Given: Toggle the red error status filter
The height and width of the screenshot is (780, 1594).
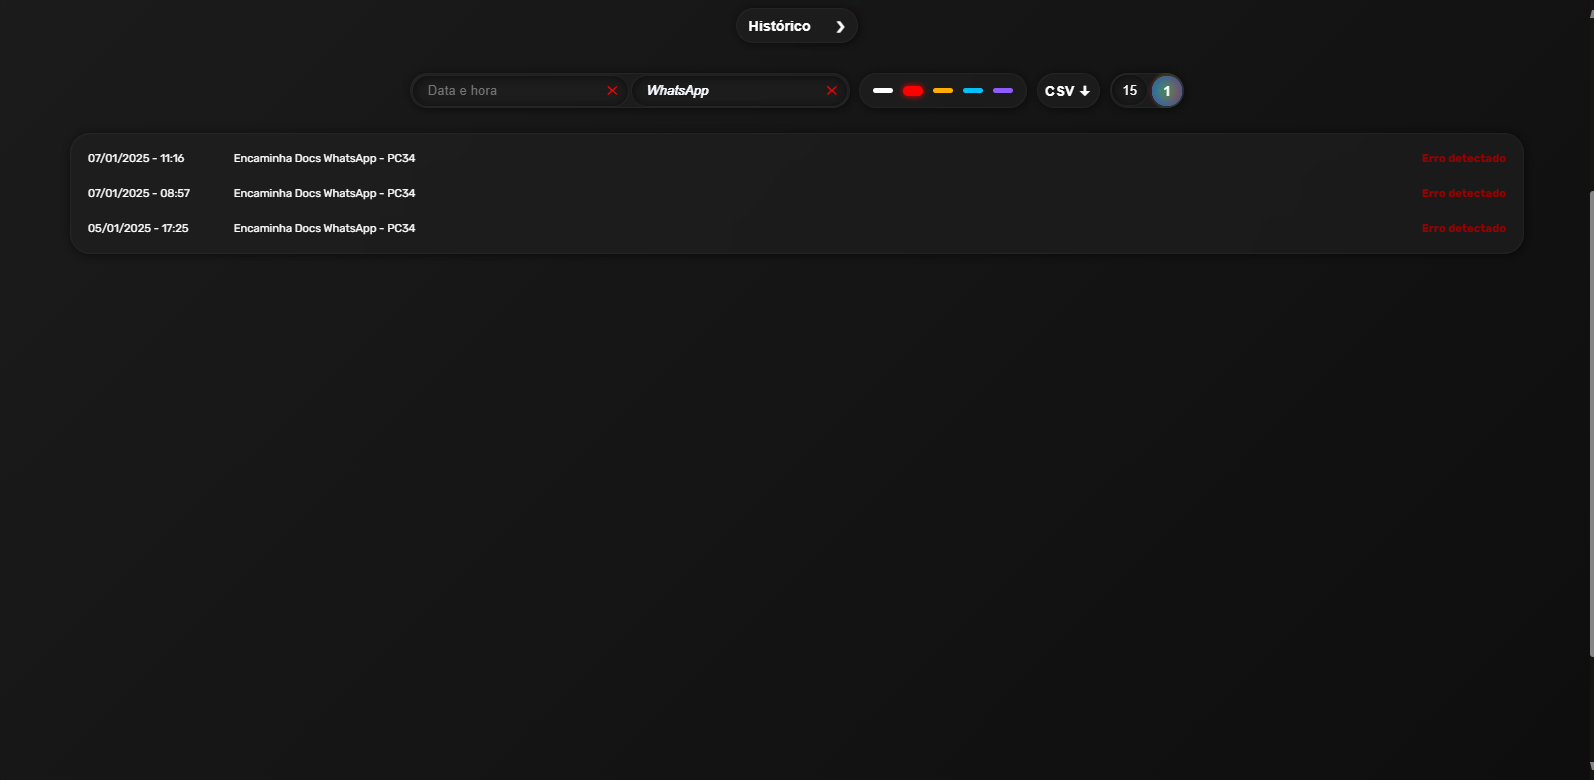Looking at the screenshot, I should pyautogui.click(x=912, y=91).
